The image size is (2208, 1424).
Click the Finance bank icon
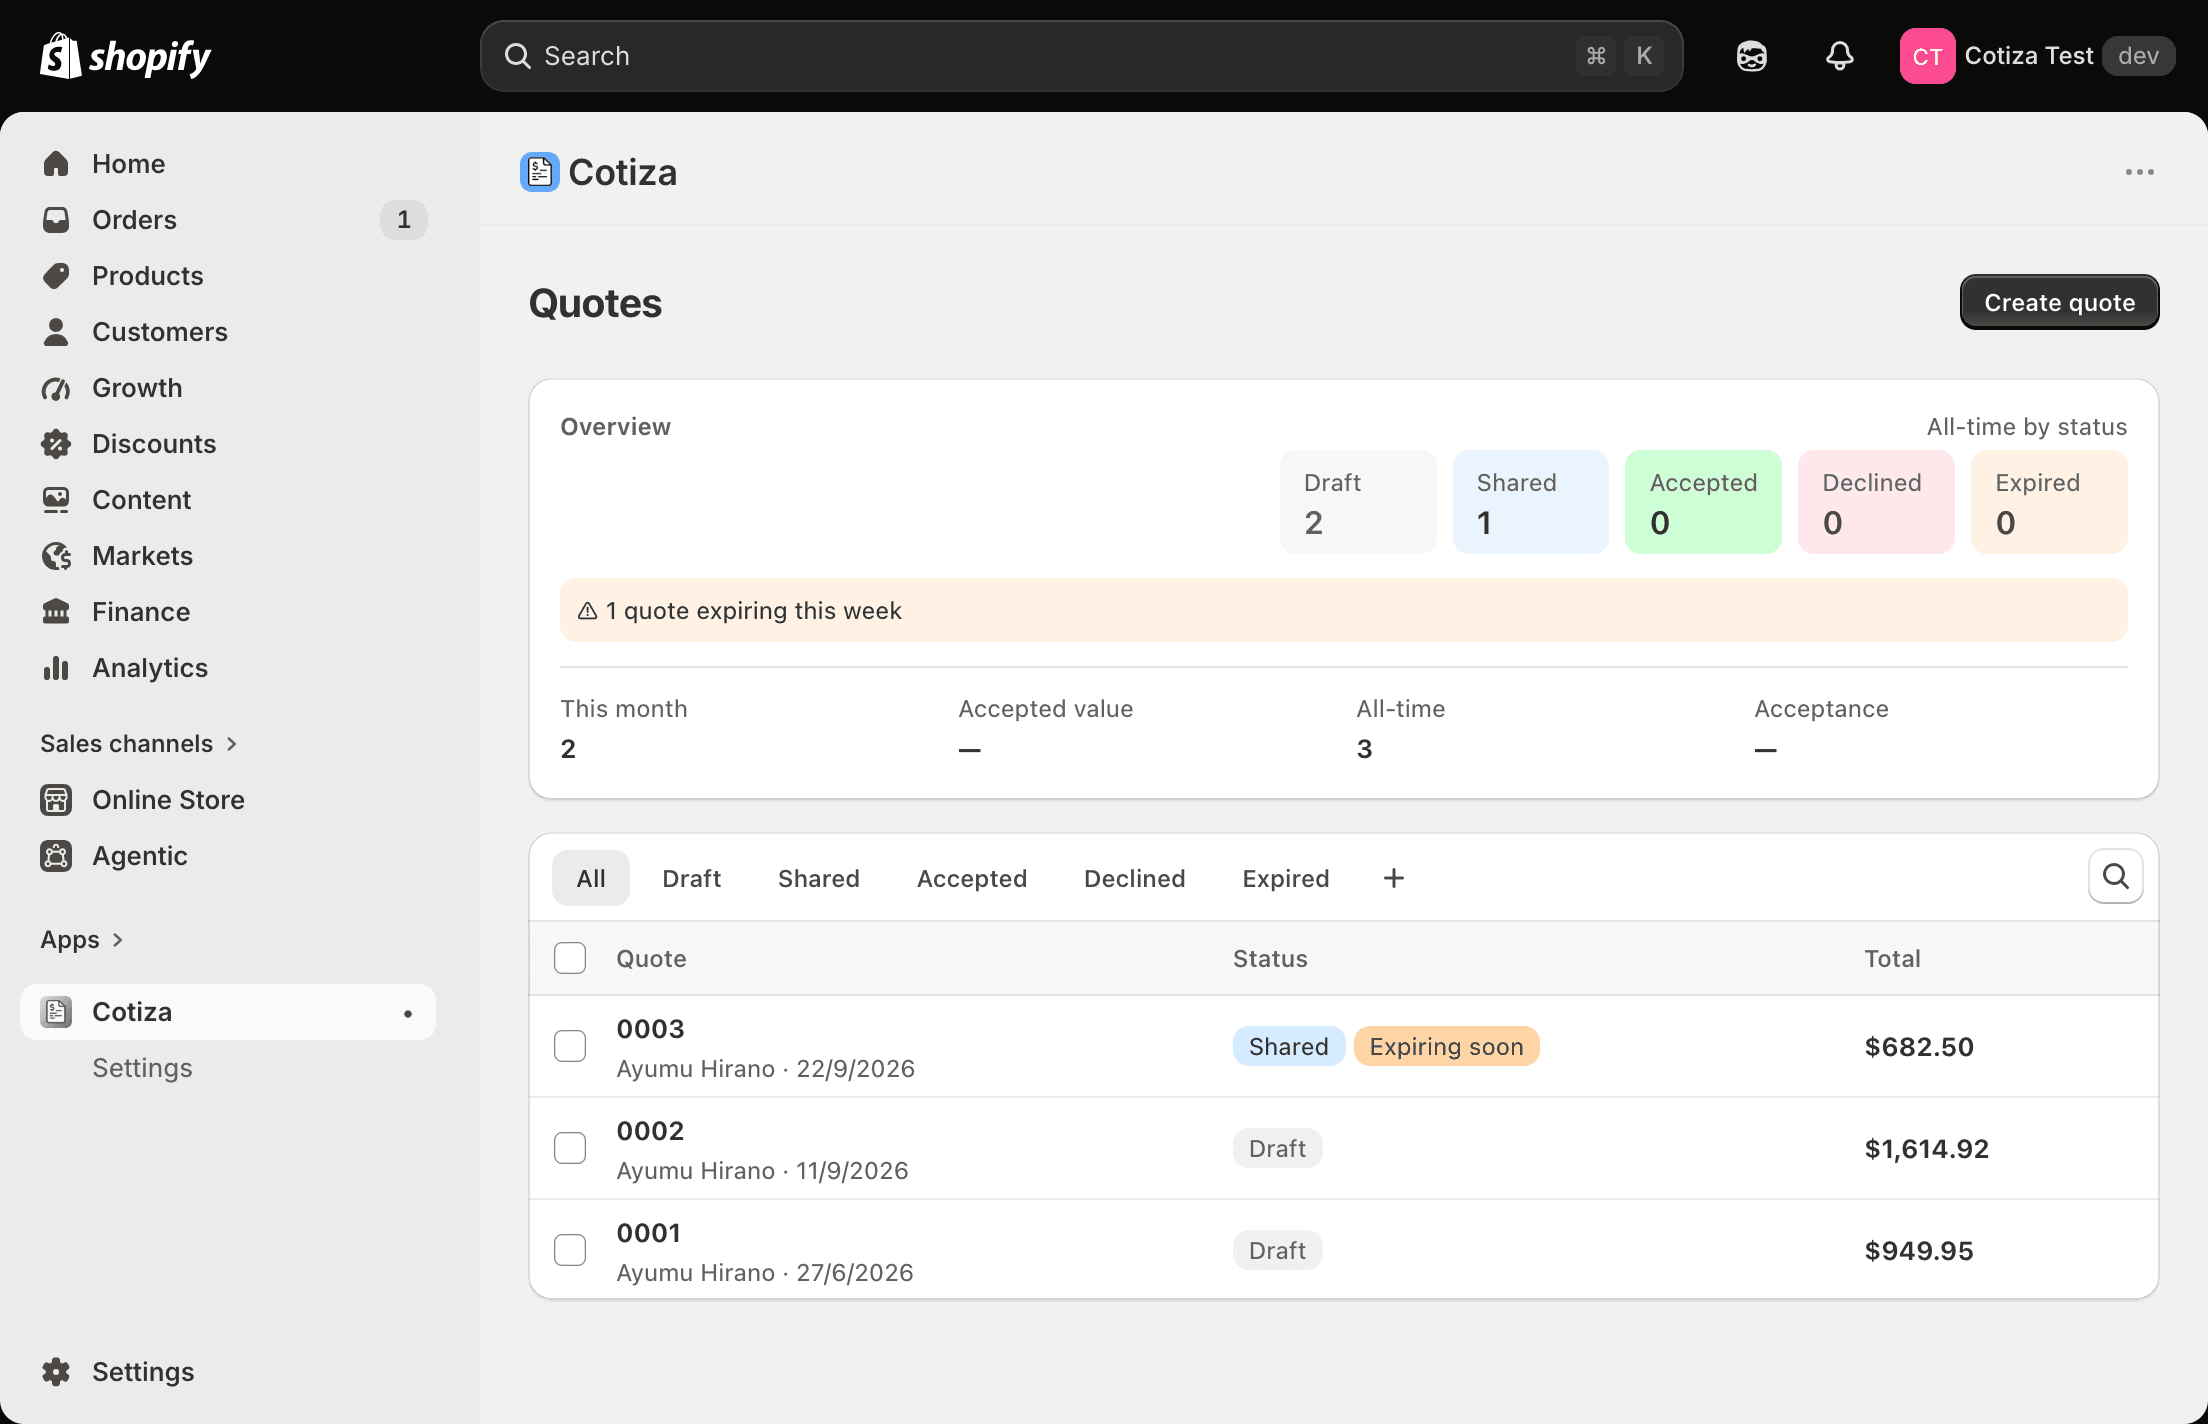click(56, 612)
